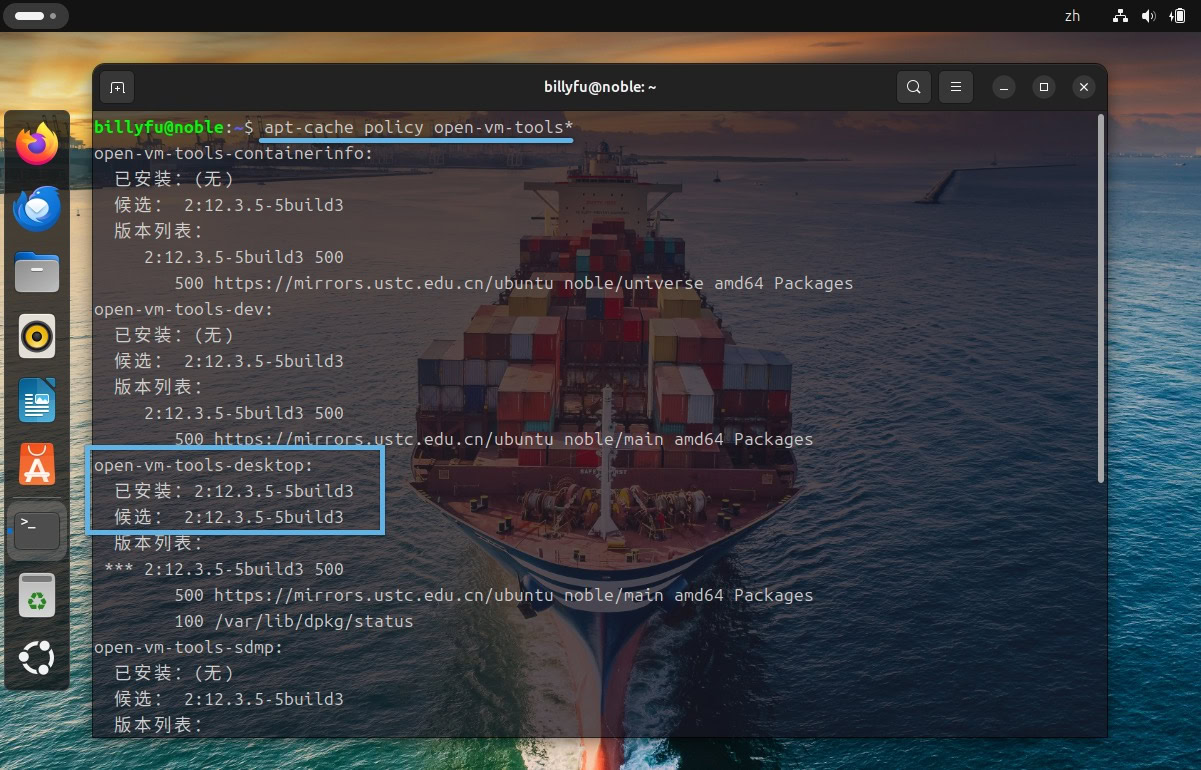1201x770 pixels.
Task: Mute system volume via speaker icon
Action: click(1148, 16)
